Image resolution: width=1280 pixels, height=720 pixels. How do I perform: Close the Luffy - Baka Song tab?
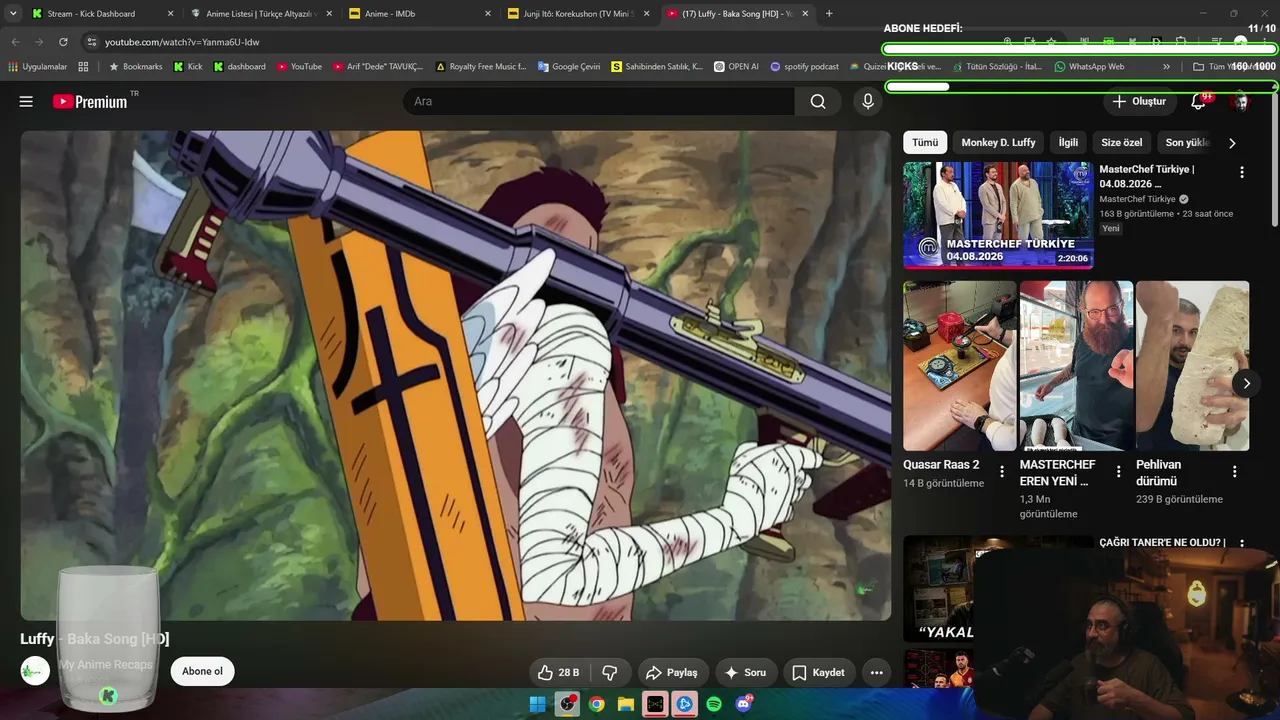tap(805, 14)
